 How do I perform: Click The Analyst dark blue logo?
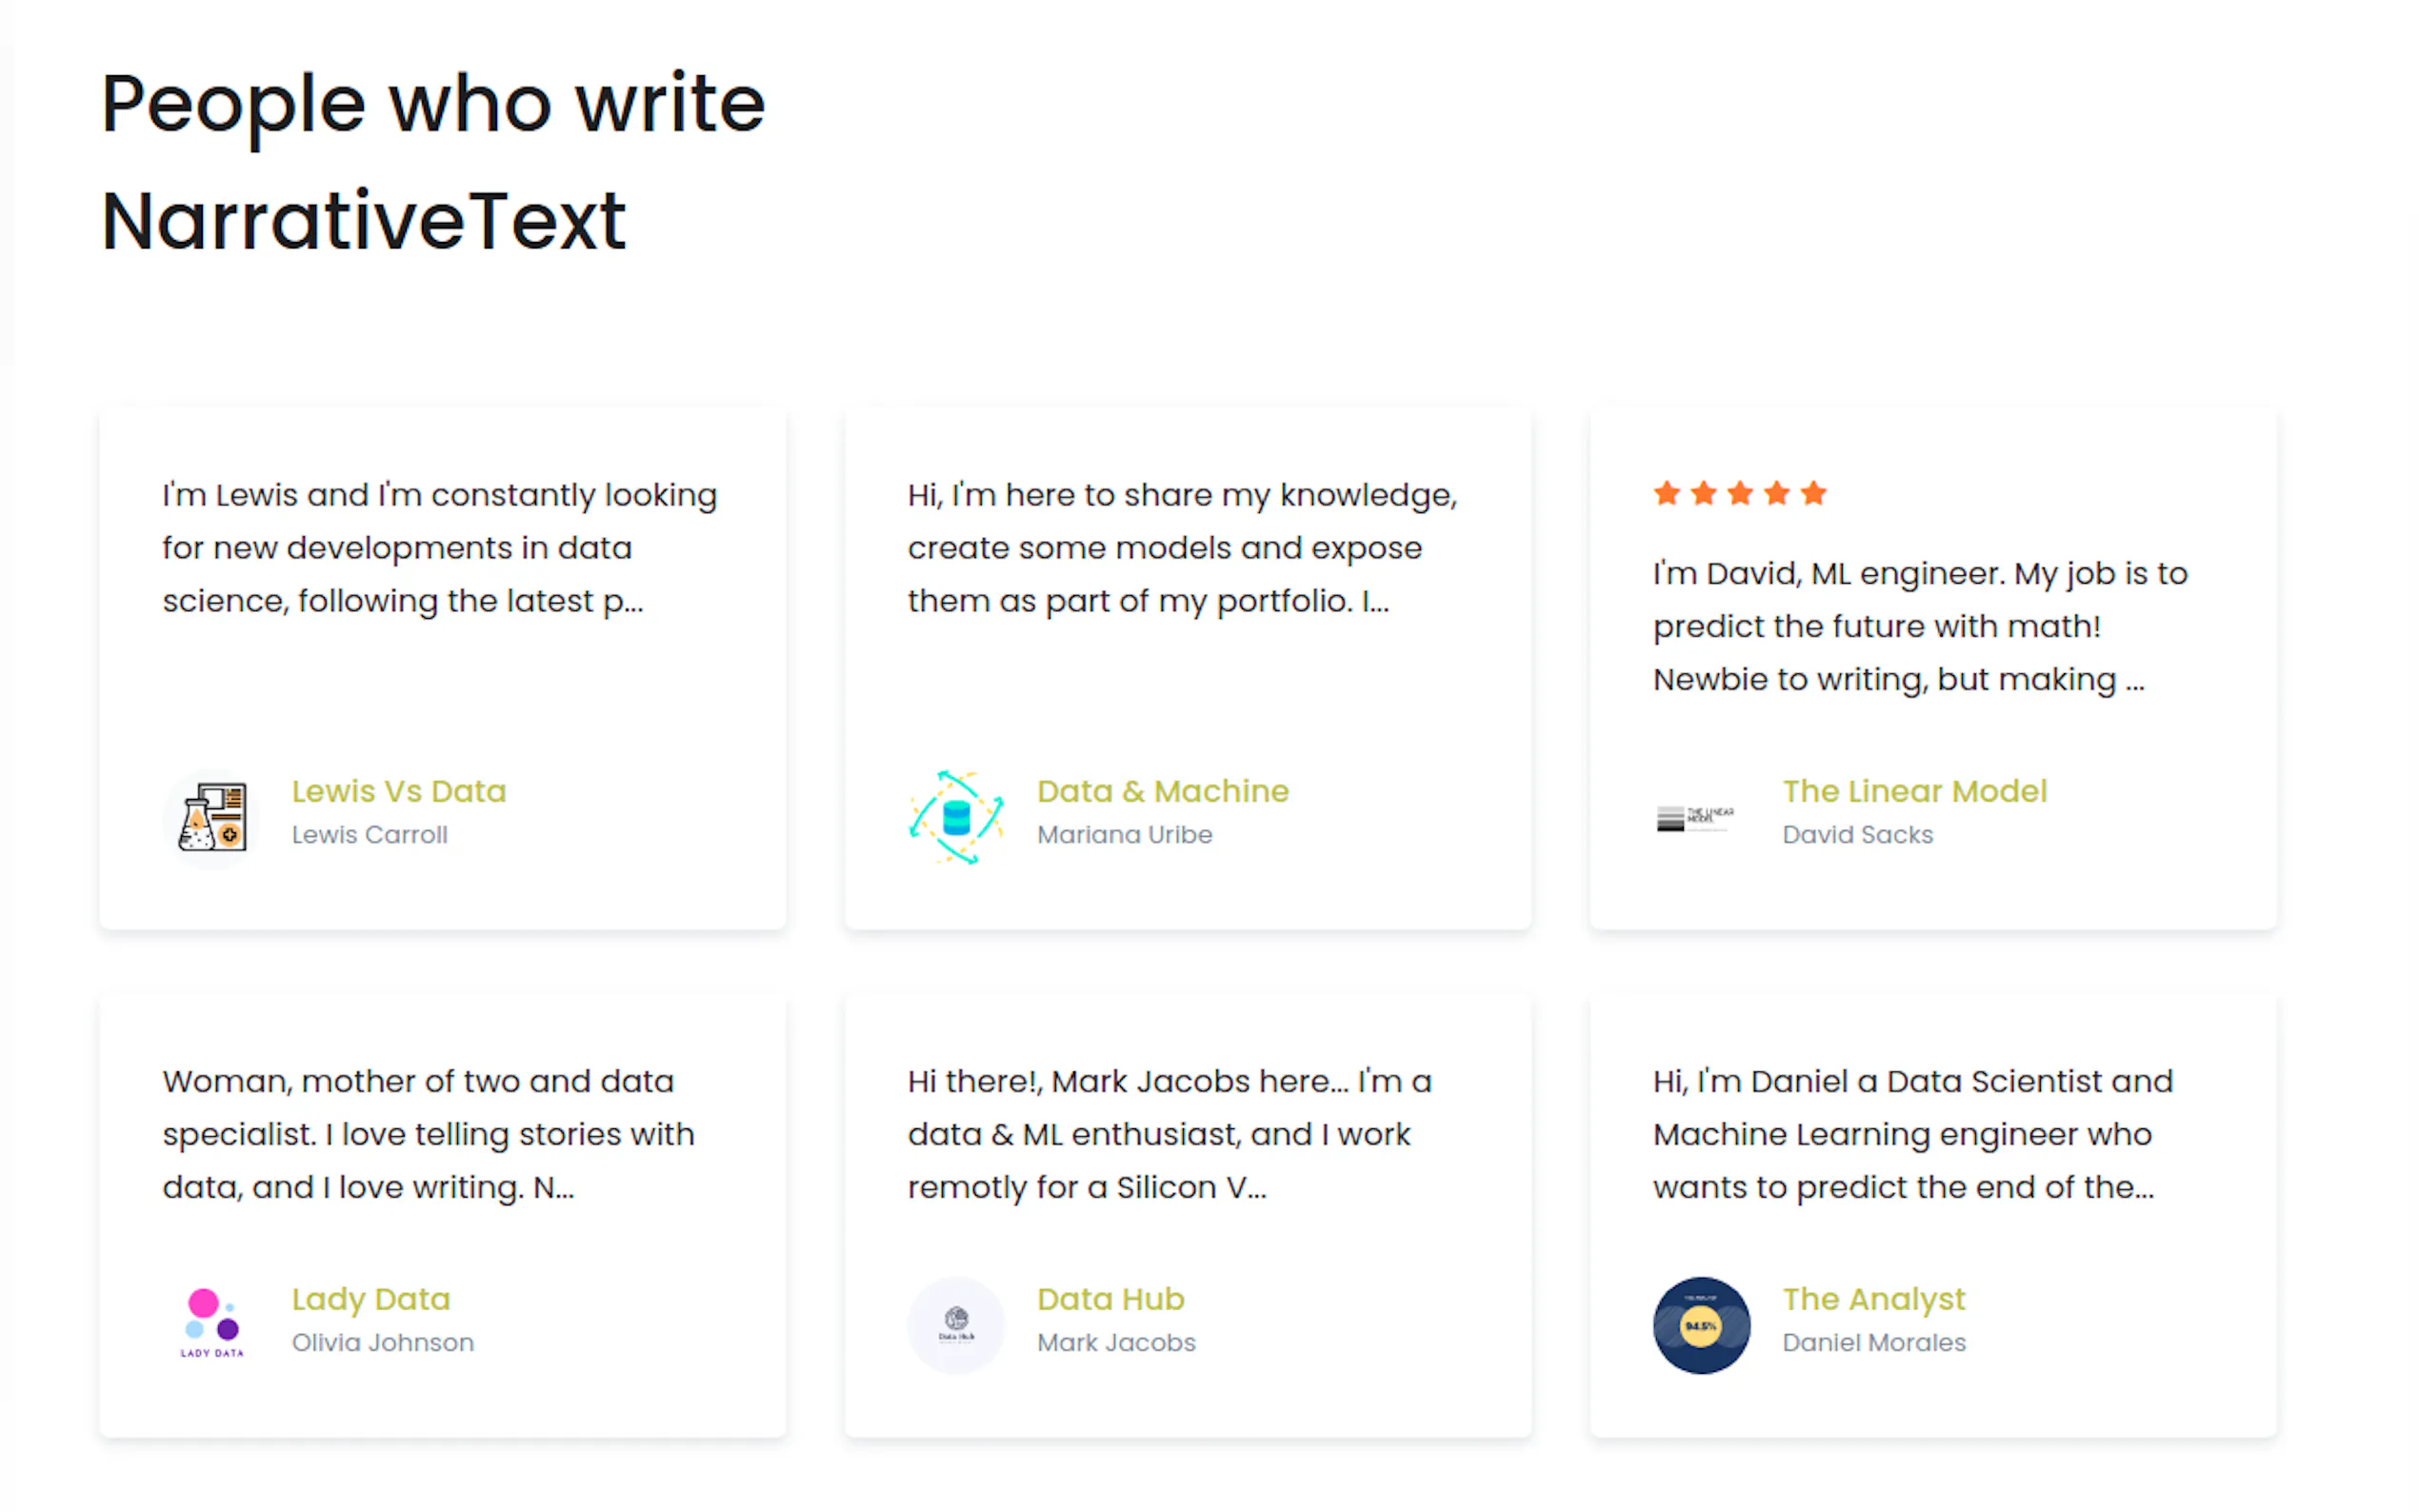[x=1700, y=1324]
